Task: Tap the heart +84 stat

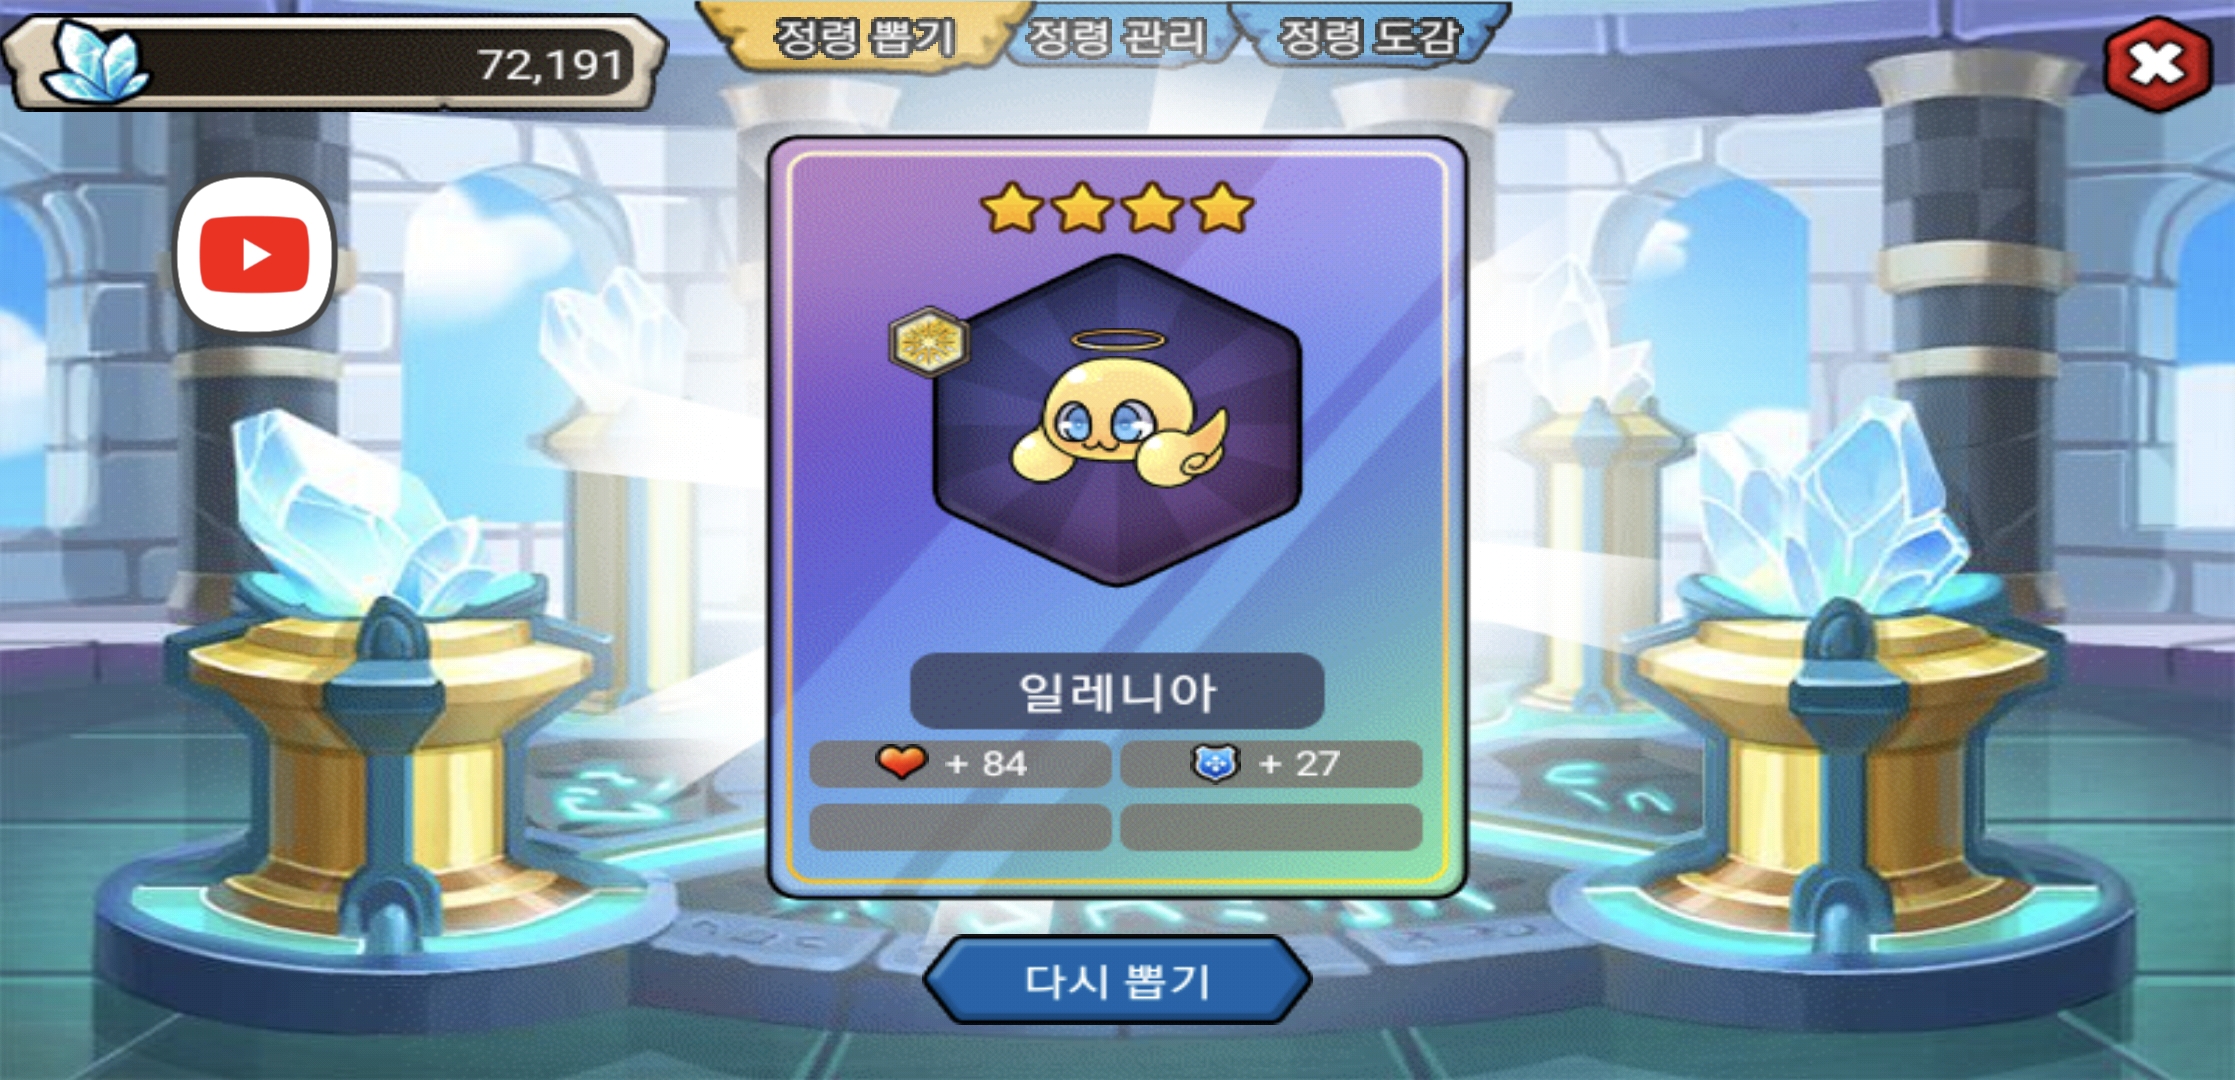Action: 960,764
